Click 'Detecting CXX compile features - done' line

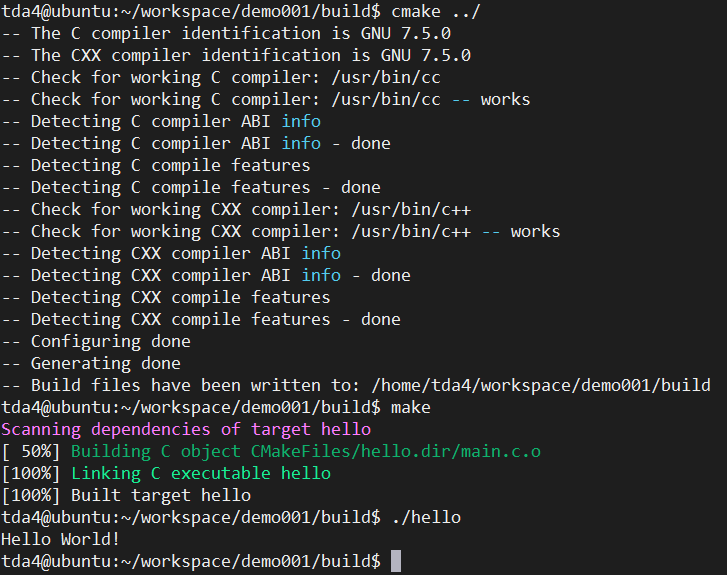click(x=201, y=319)
